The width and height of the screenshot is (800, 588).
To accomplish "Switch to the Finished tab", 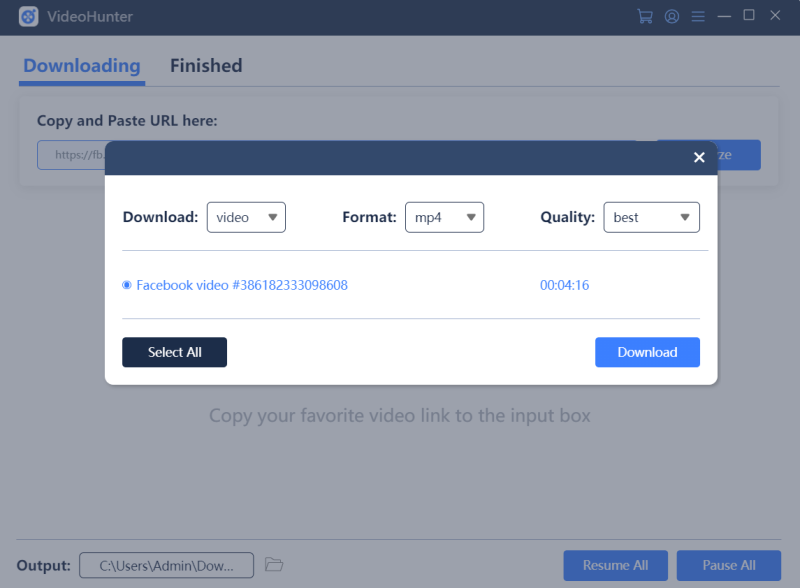I will [206, 66].
